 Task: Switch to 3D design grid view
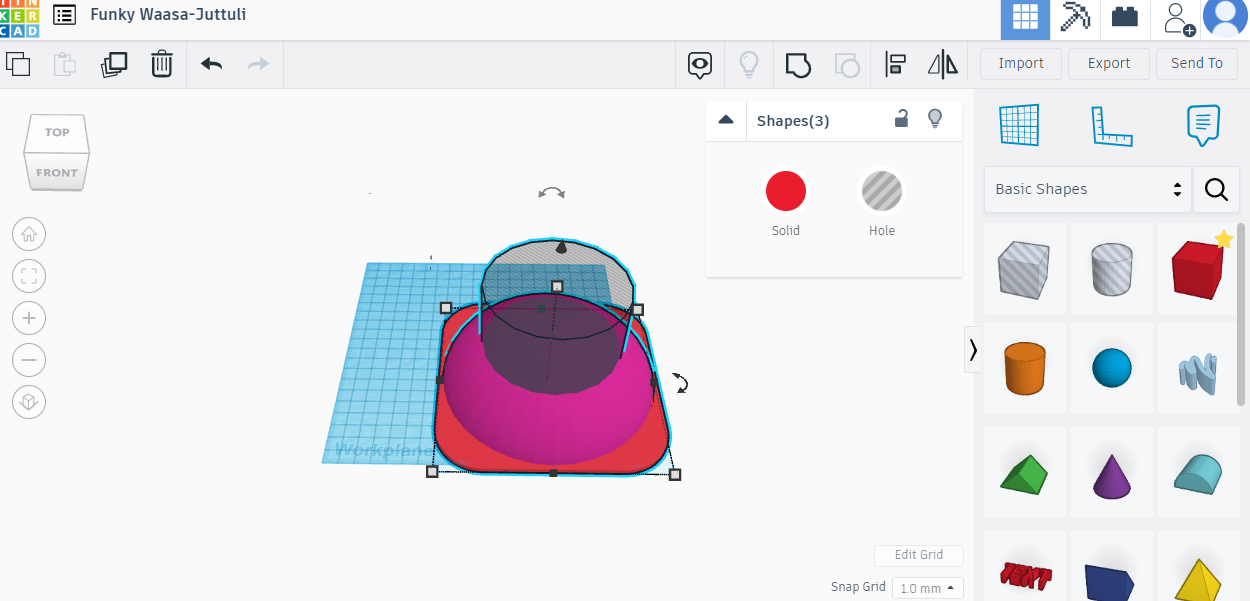pos(1025,19)
